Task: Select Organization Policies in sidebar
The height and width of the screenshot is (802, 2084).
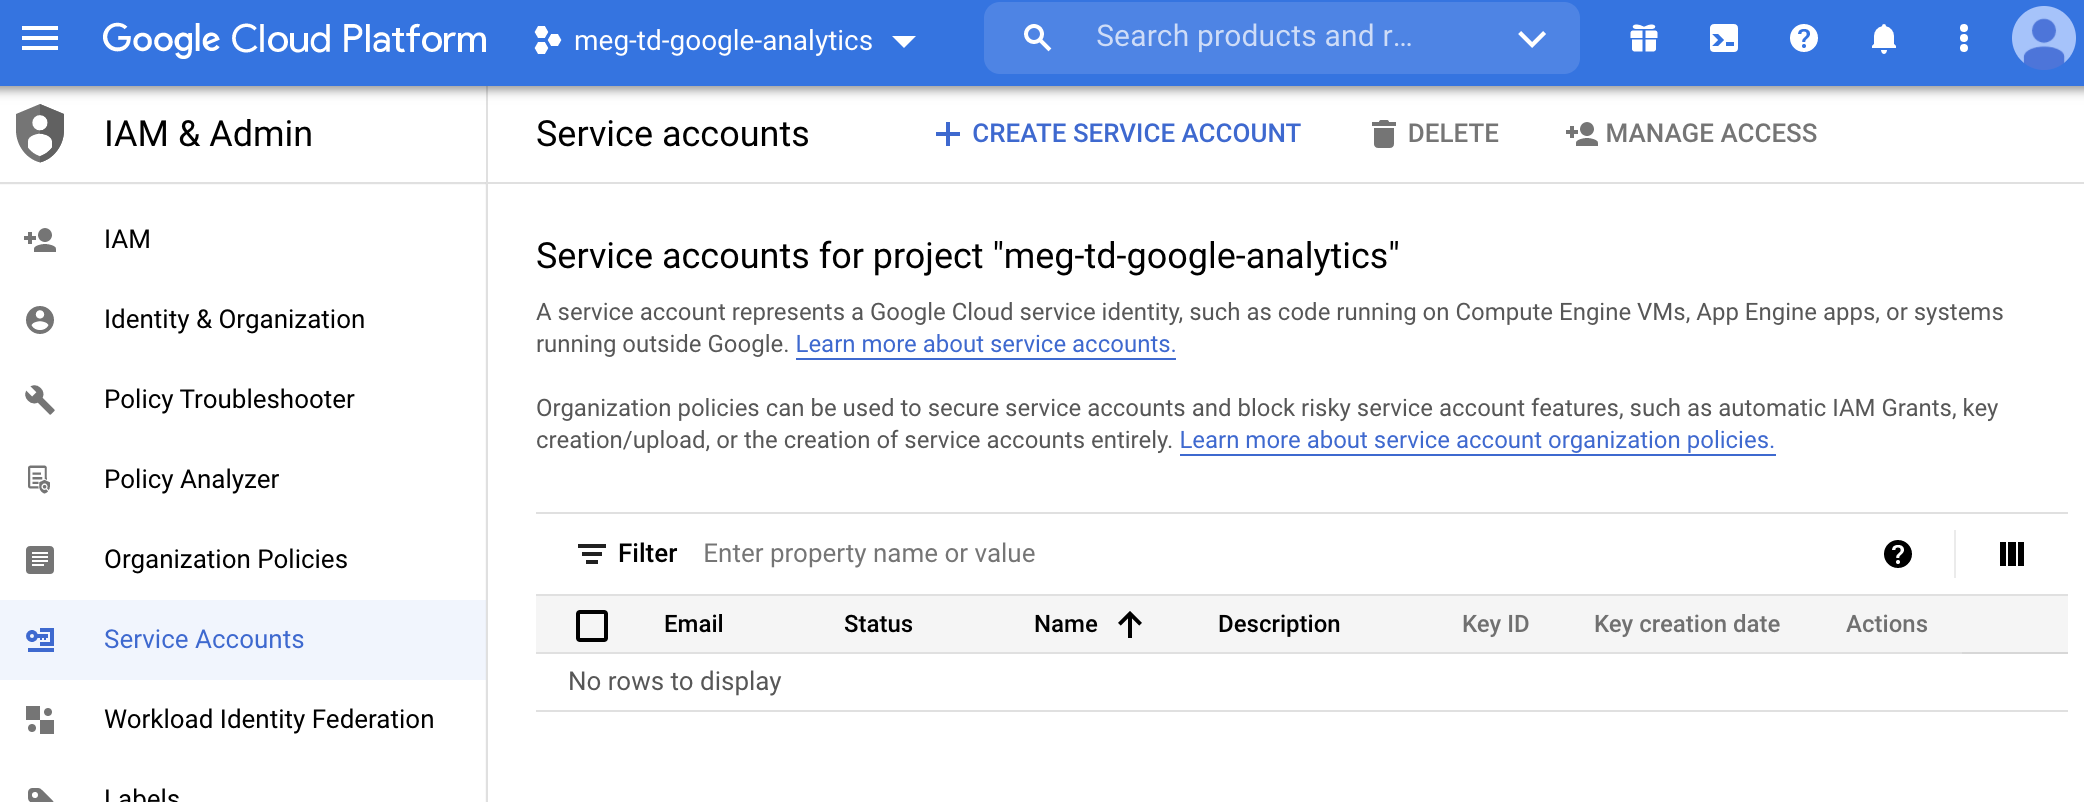Action: pos(225,559)
